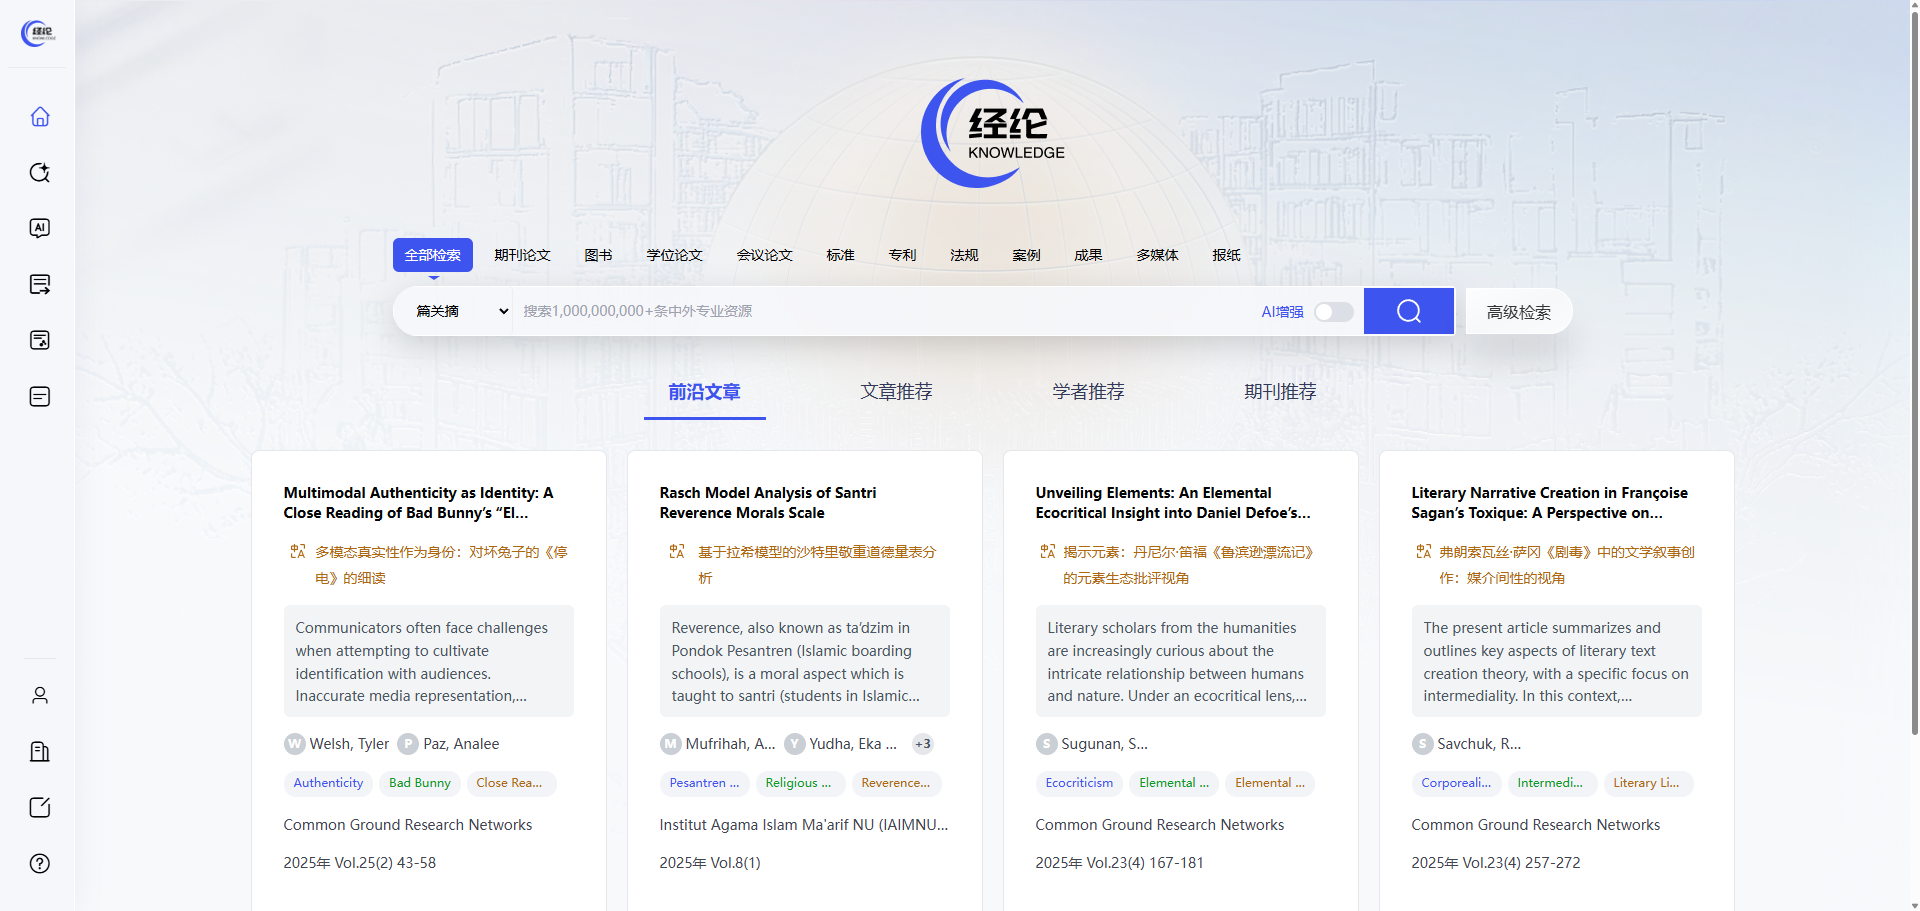Click the 经纶 KNOWLEDGE logo at top left

tap(37, 33)
